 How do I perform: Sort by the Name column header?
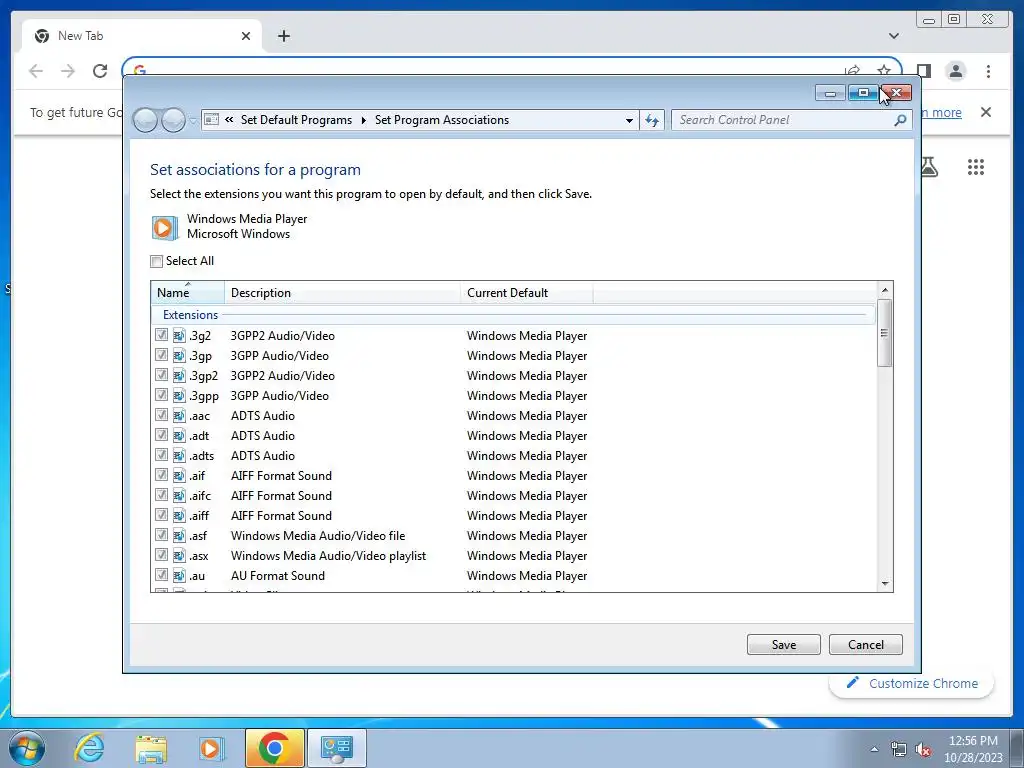pos(188,293)
